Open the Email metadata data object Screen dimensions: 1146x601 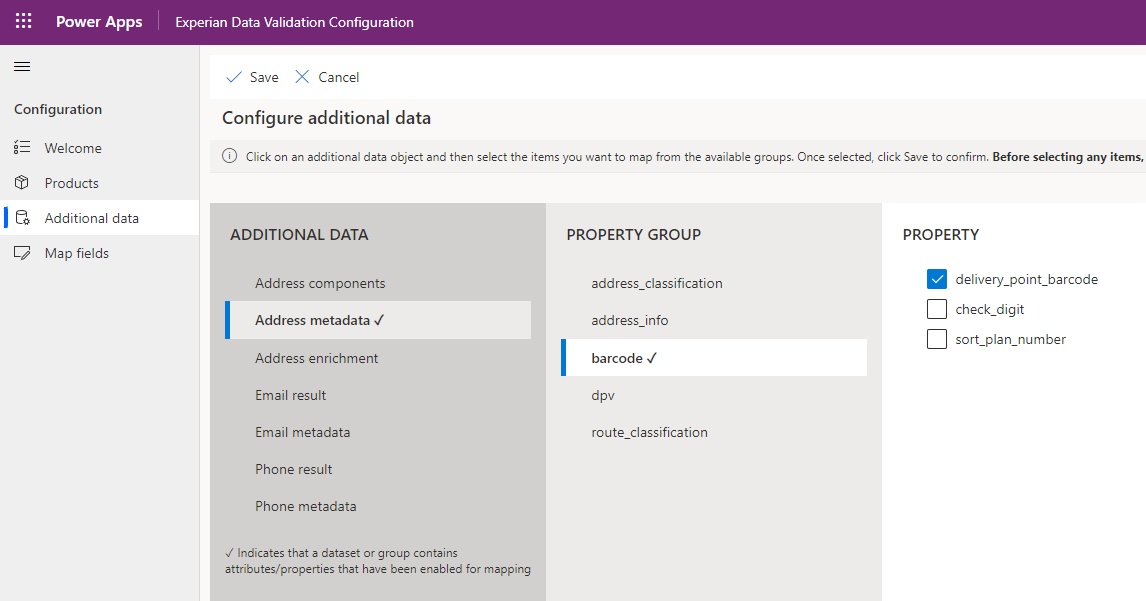[303, 431]
